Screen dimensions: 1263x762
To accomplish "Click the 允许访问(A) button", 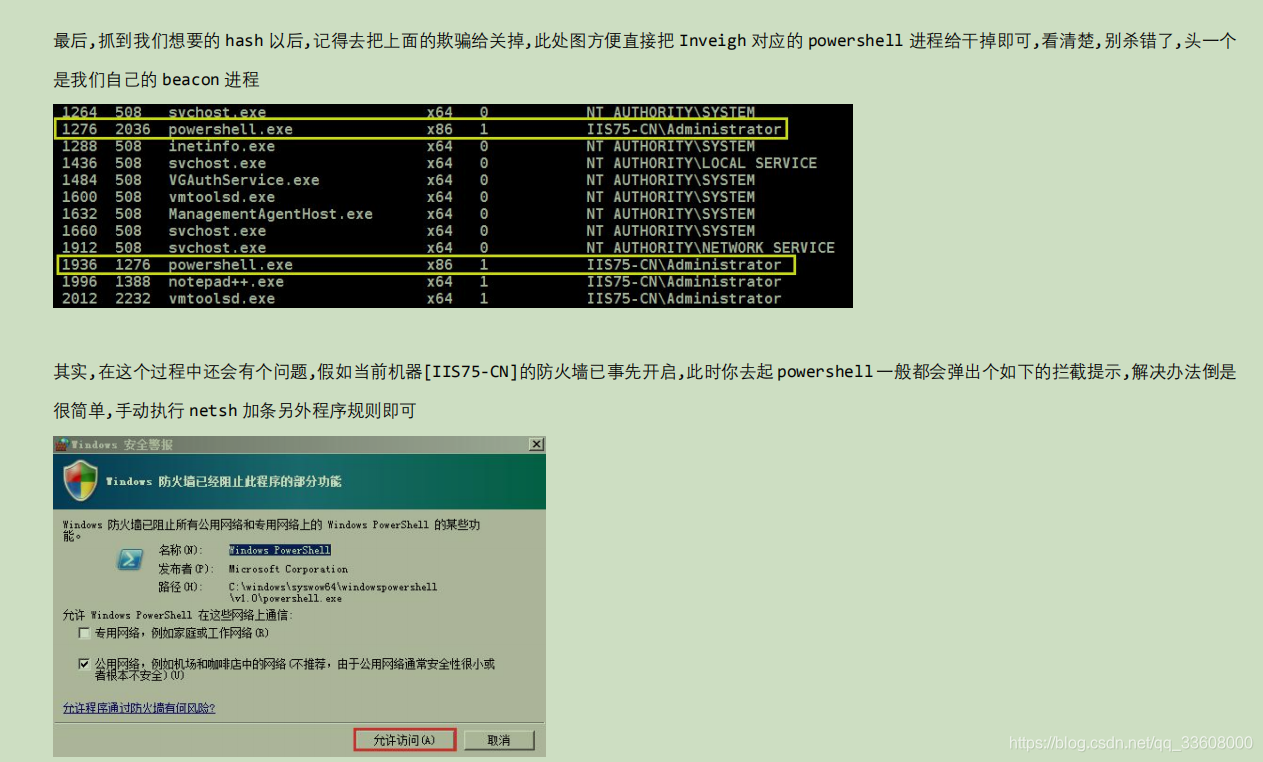I will (x=405, y=740).
